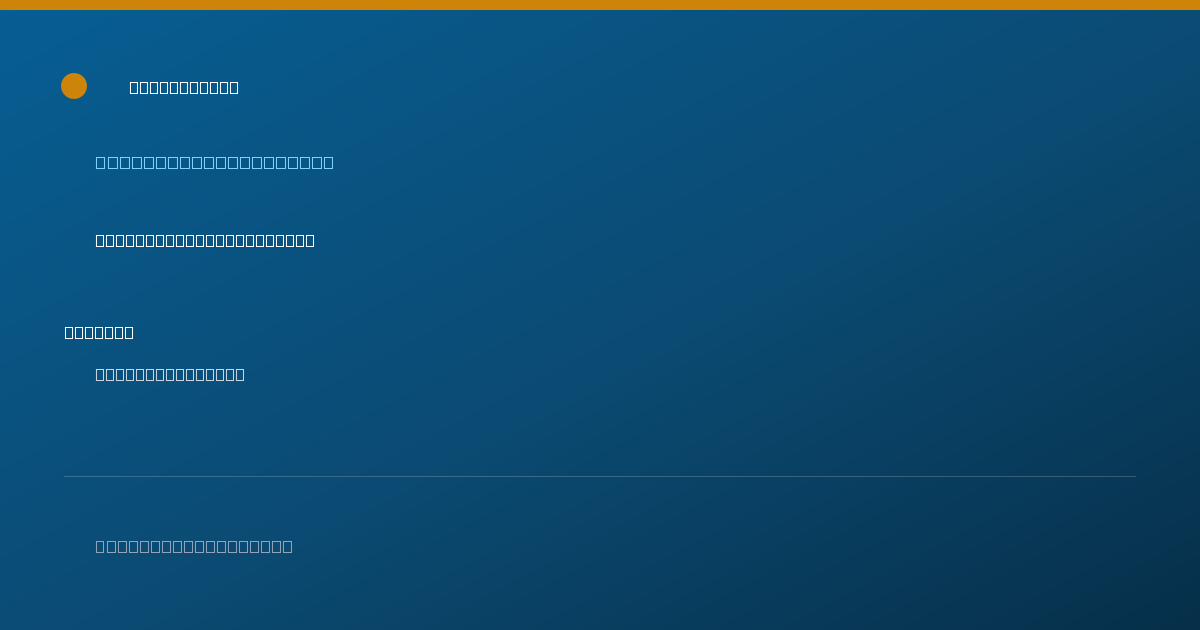Click the indented text line under the short heading
Screen dimensions: 1200x630
[170, 374]
